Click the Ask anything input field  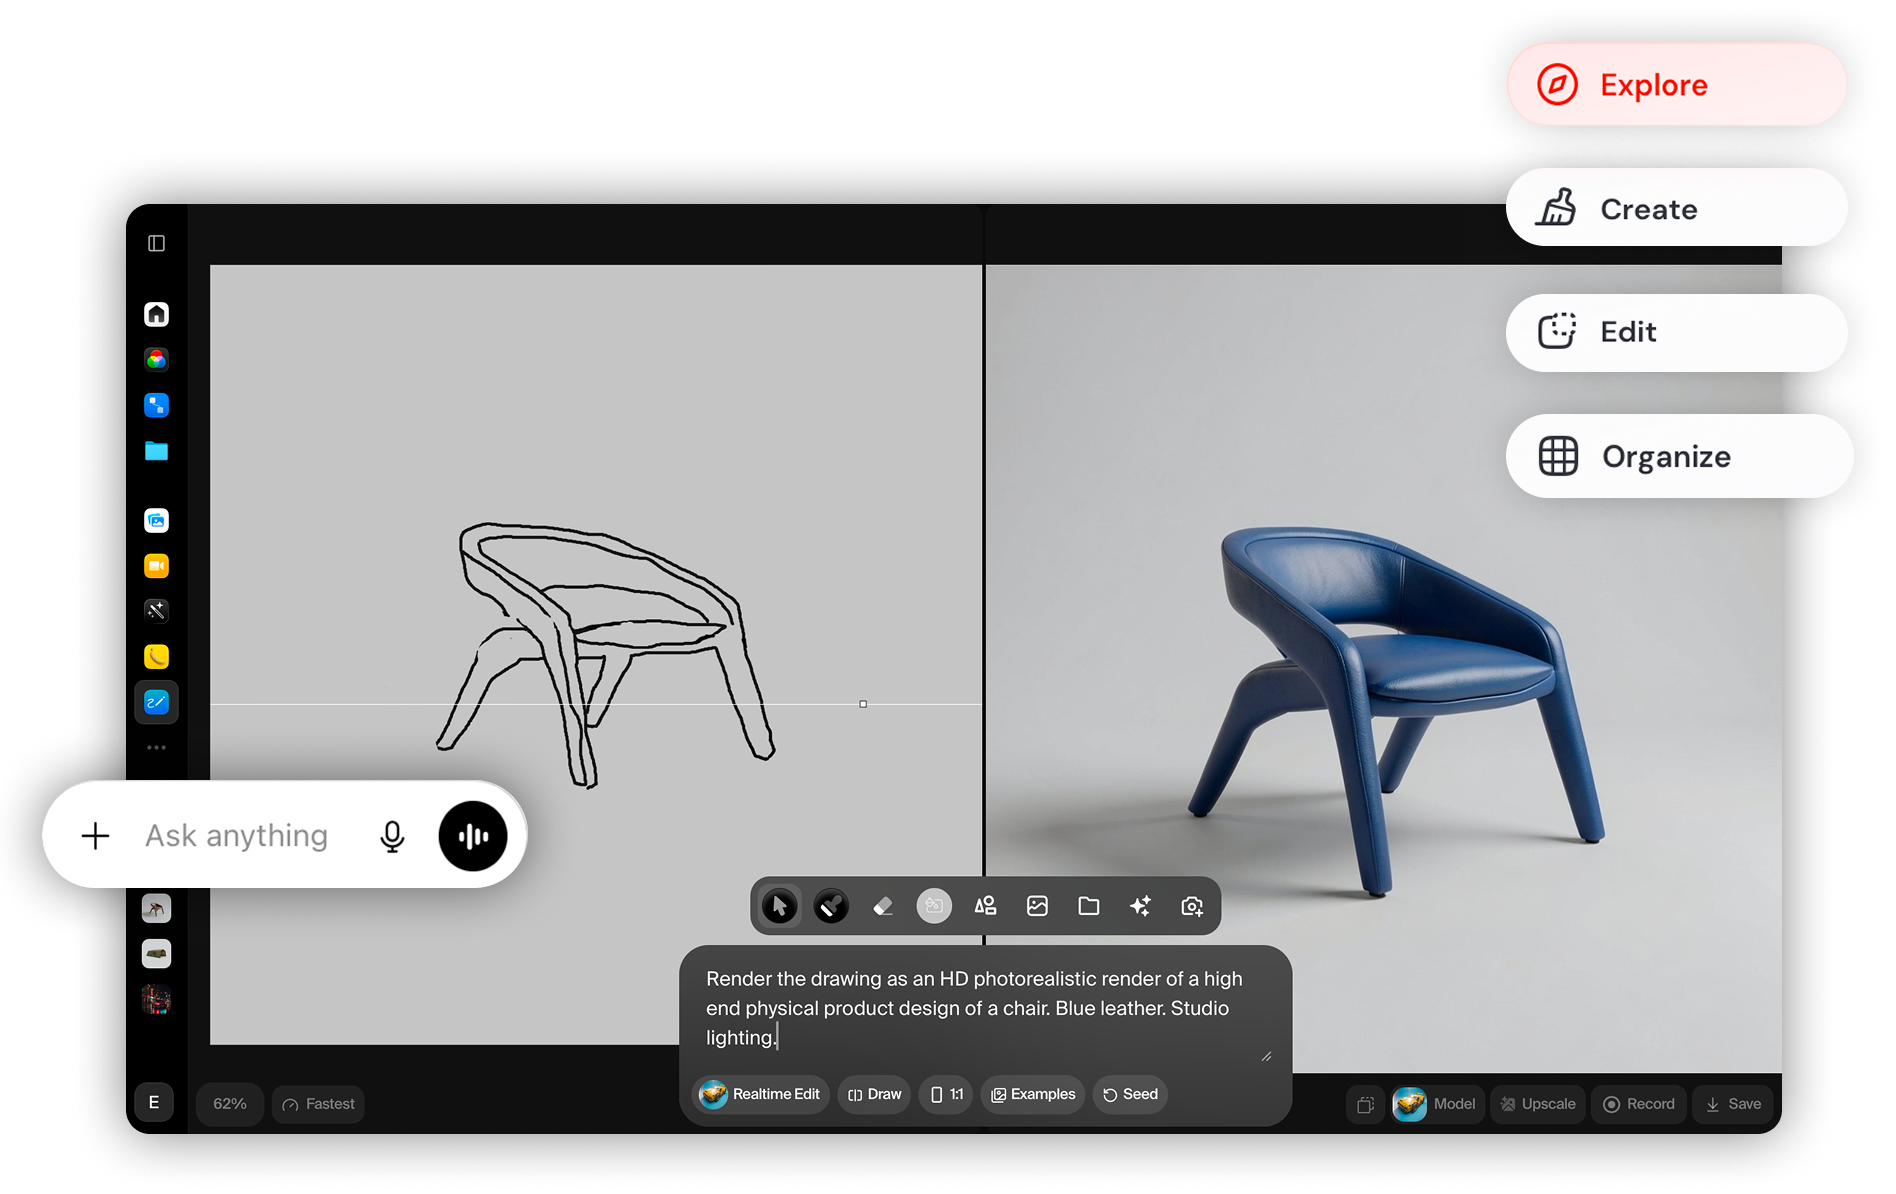click(x=237, y=835)
